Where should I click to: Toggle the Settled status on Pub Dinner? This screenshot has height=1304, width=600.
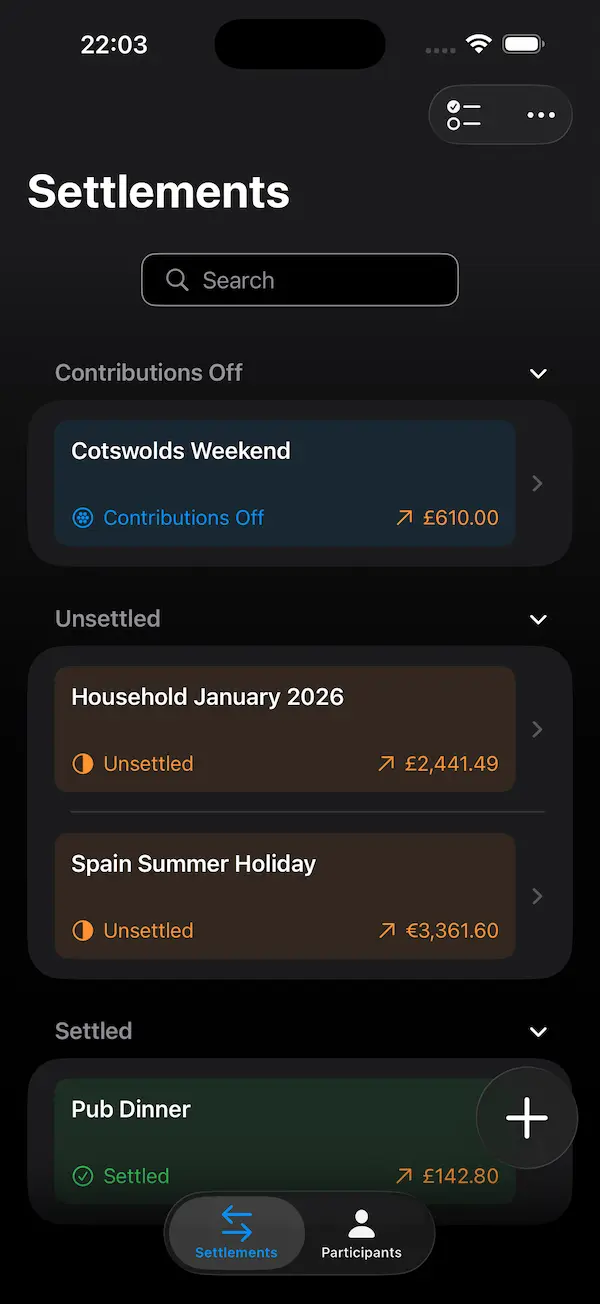tap(120, 1176)
